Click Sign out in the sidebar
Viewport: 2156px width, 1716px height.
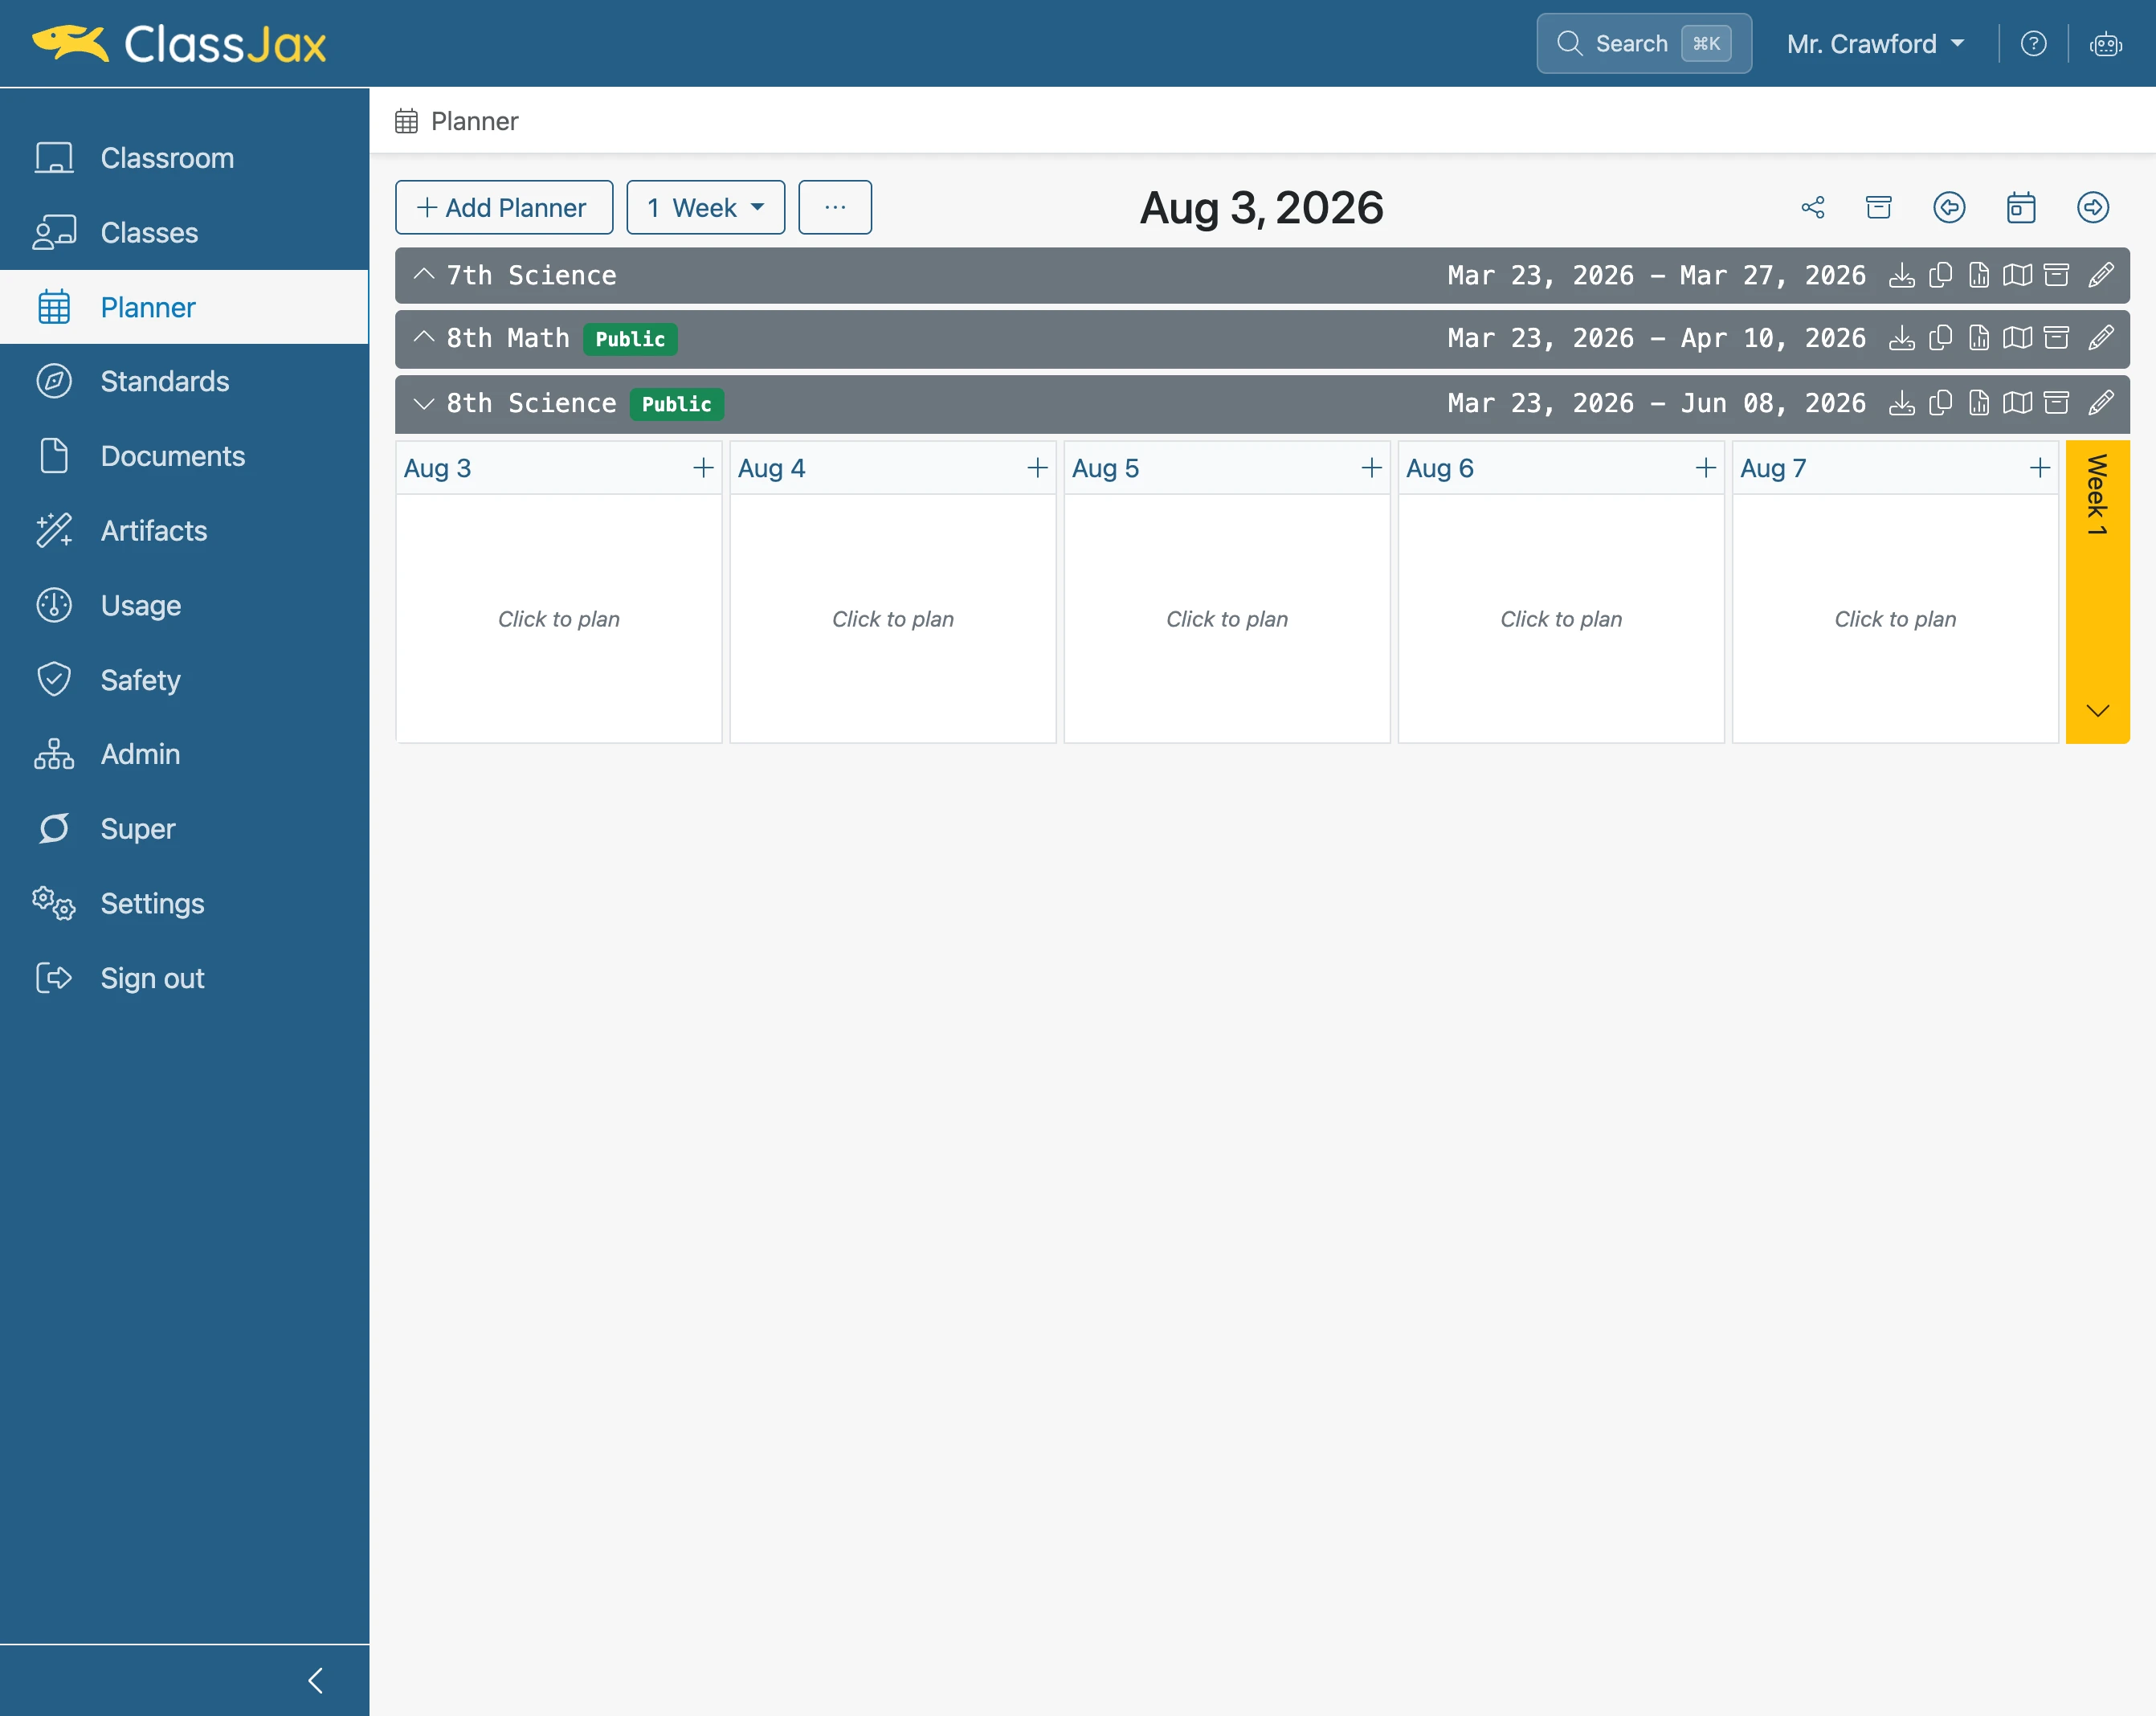(x=185, y=978)
